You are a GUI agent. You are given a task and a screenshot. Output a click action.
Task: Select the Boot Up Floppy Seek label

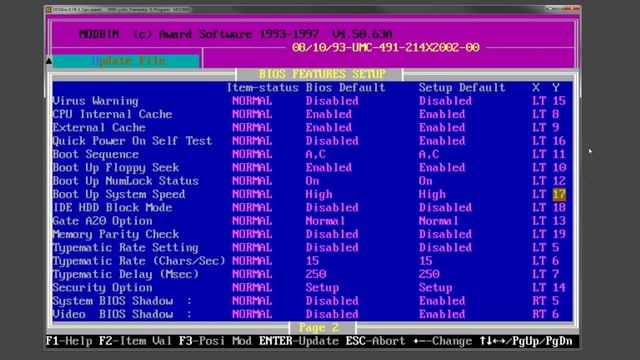click(116, 168)
